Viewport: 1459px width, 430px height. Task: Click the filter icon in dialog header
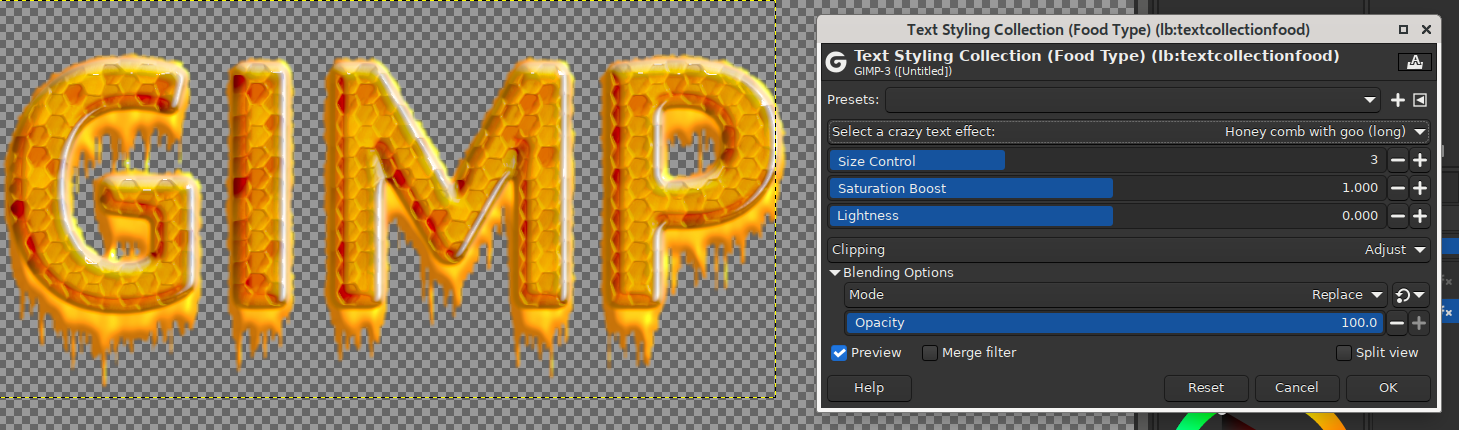[1414, 62]
